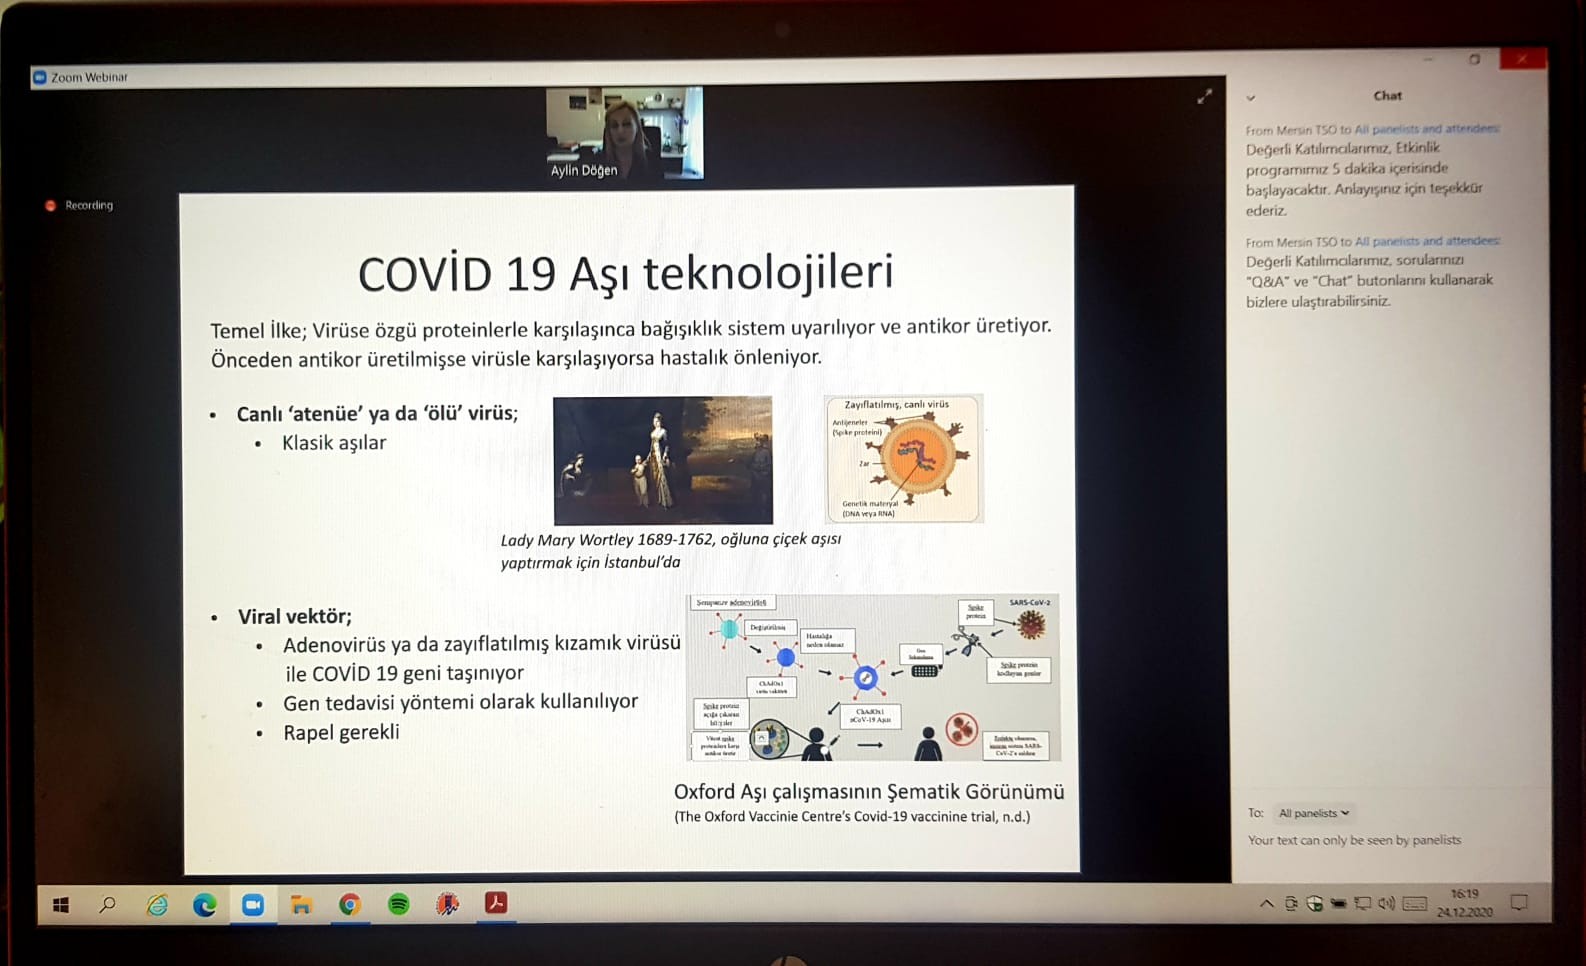Collapse the Chat panel chevron
Image resolution: width=1586 pixels, height=966 pixels.
1250,98
